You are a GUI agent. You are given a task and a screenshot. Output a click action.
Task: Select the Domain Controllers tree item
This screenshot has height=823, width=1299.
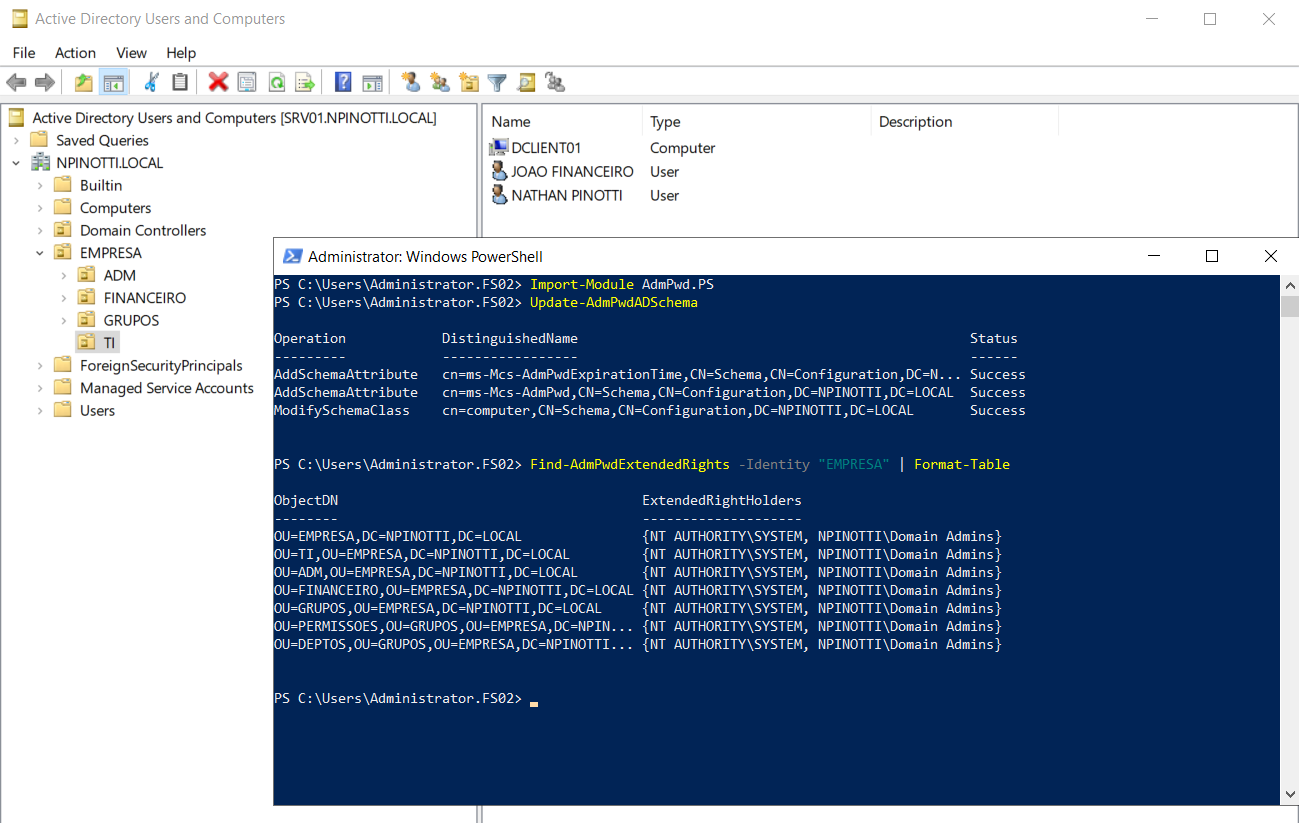pyautogui.click(x=143, y=230)
